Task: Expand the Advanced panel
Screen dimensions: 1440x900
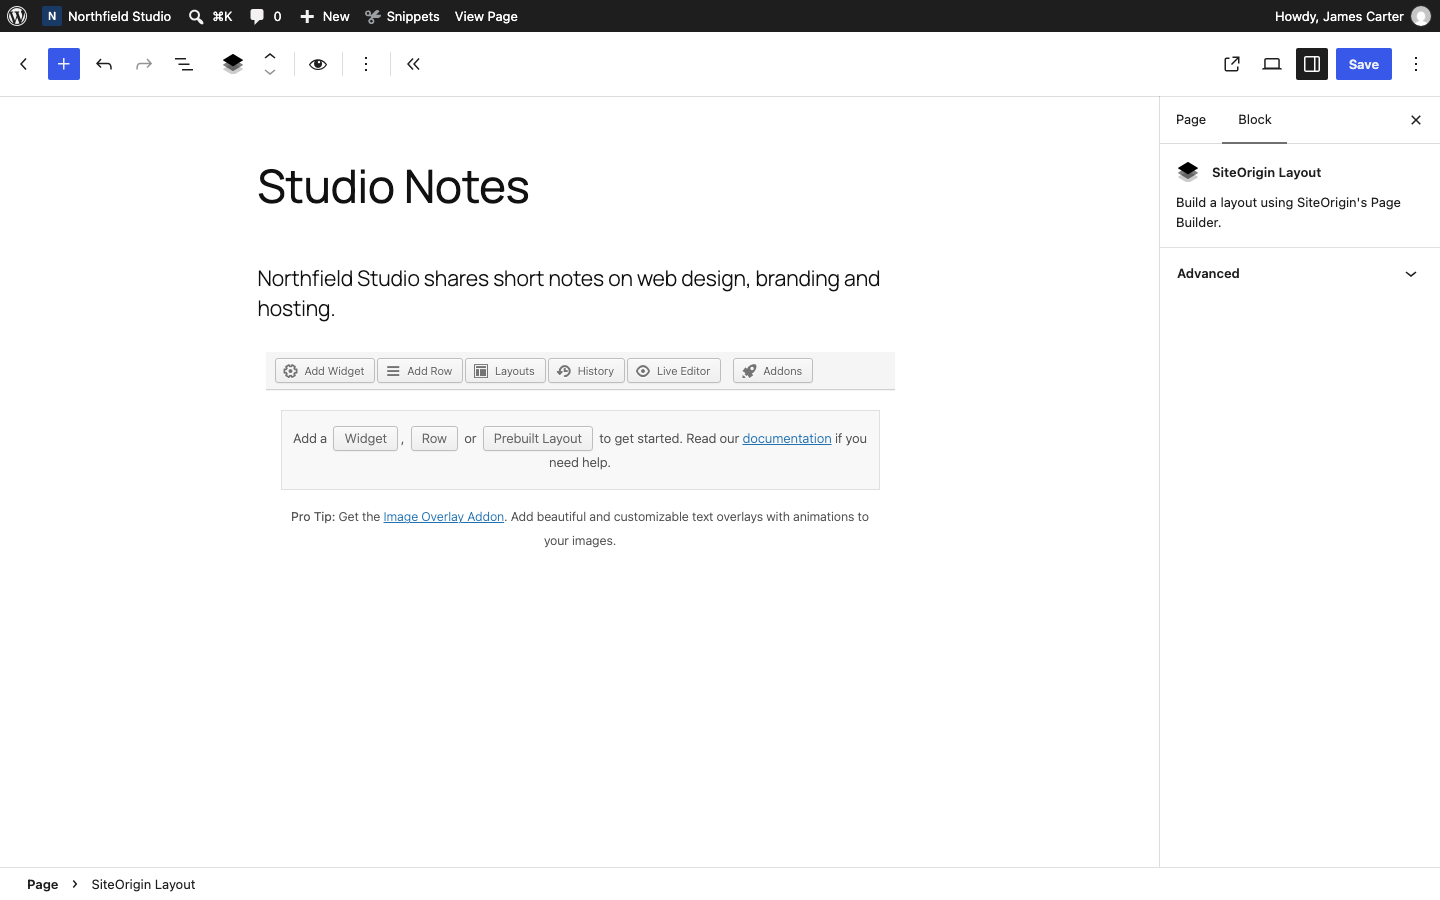Action: pos(1300,274)
